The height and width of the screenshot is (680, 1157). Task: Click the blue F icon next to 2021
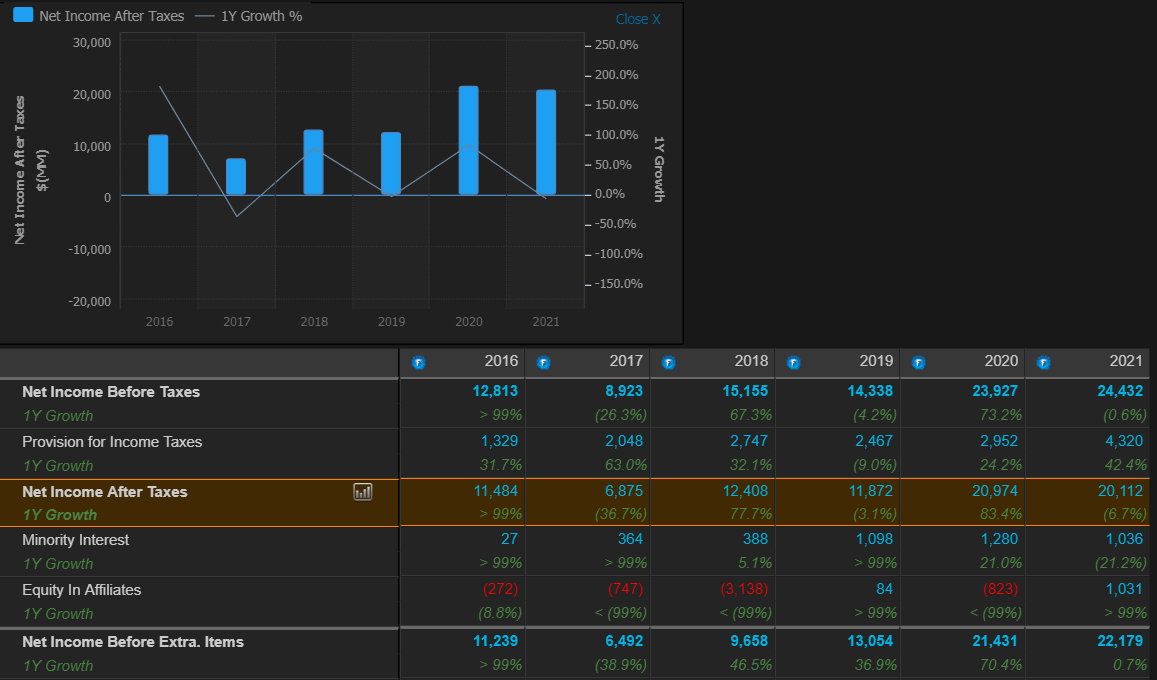point(1044,363)
